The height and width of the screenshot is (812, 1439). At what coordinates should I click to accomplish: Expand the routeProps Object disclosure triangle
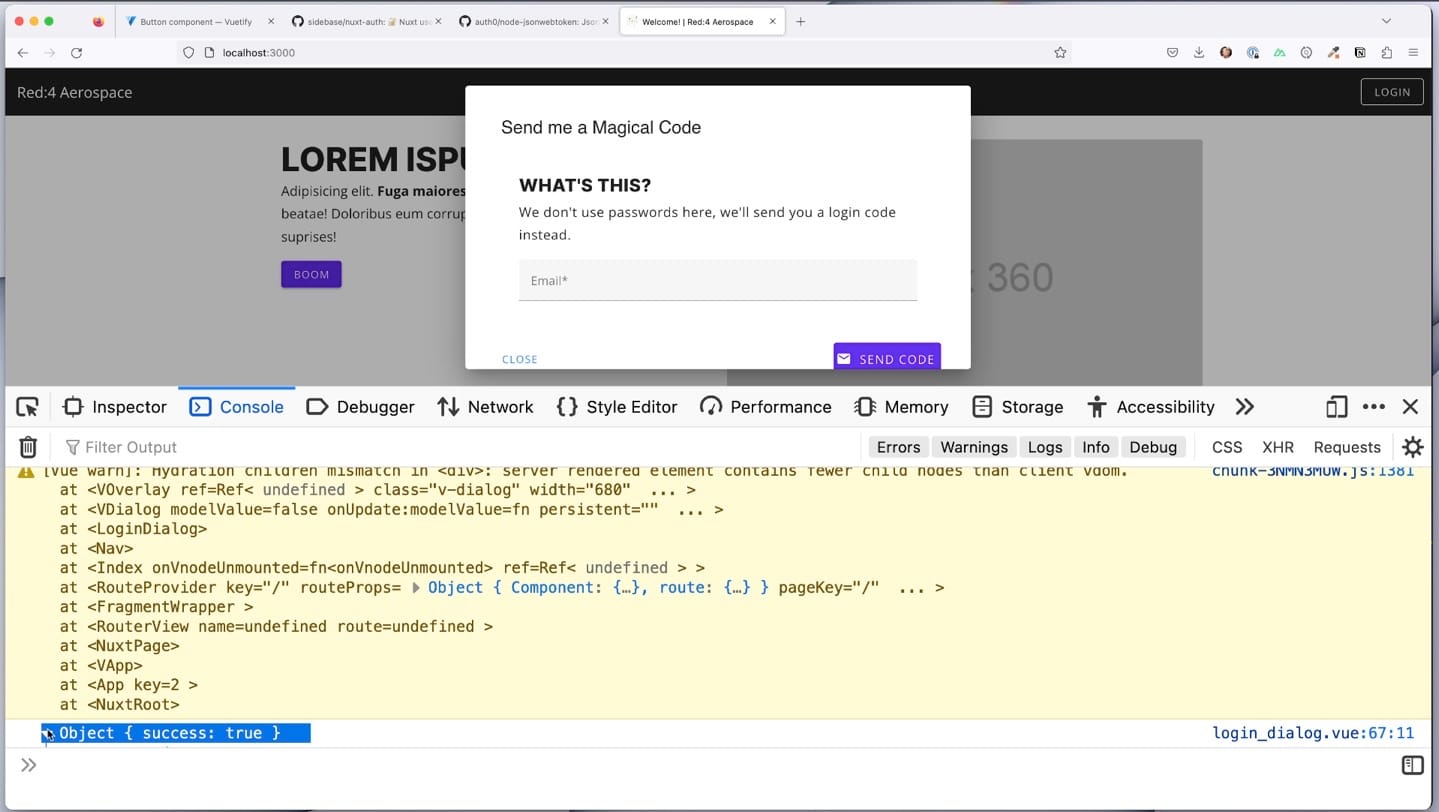click(416, 587)
